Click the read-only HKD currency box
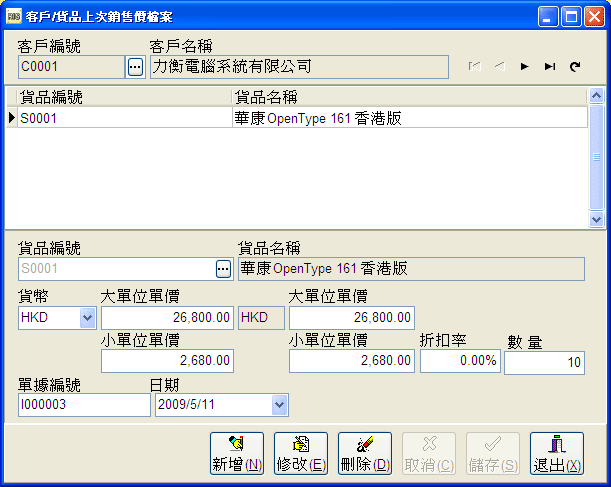The height and width of the screenshot is (487, 611). tap(261, 318)
